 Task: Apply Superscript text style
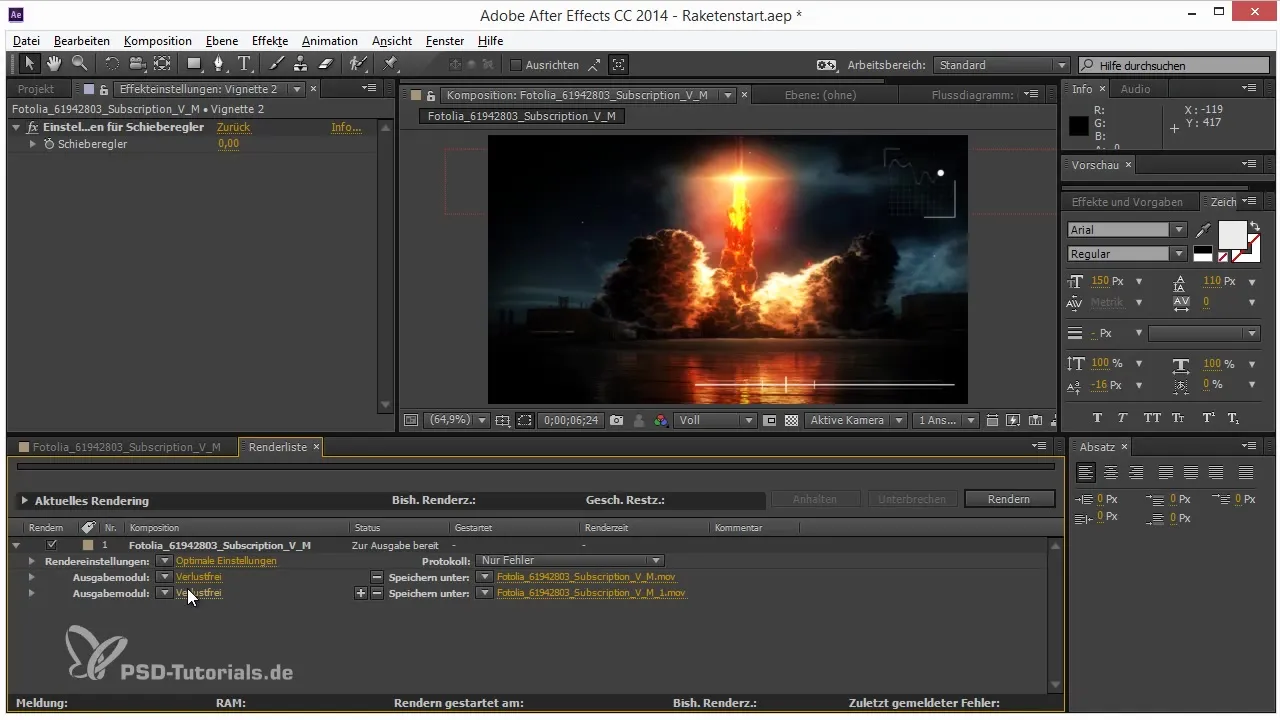click(x=1208, y=418)
